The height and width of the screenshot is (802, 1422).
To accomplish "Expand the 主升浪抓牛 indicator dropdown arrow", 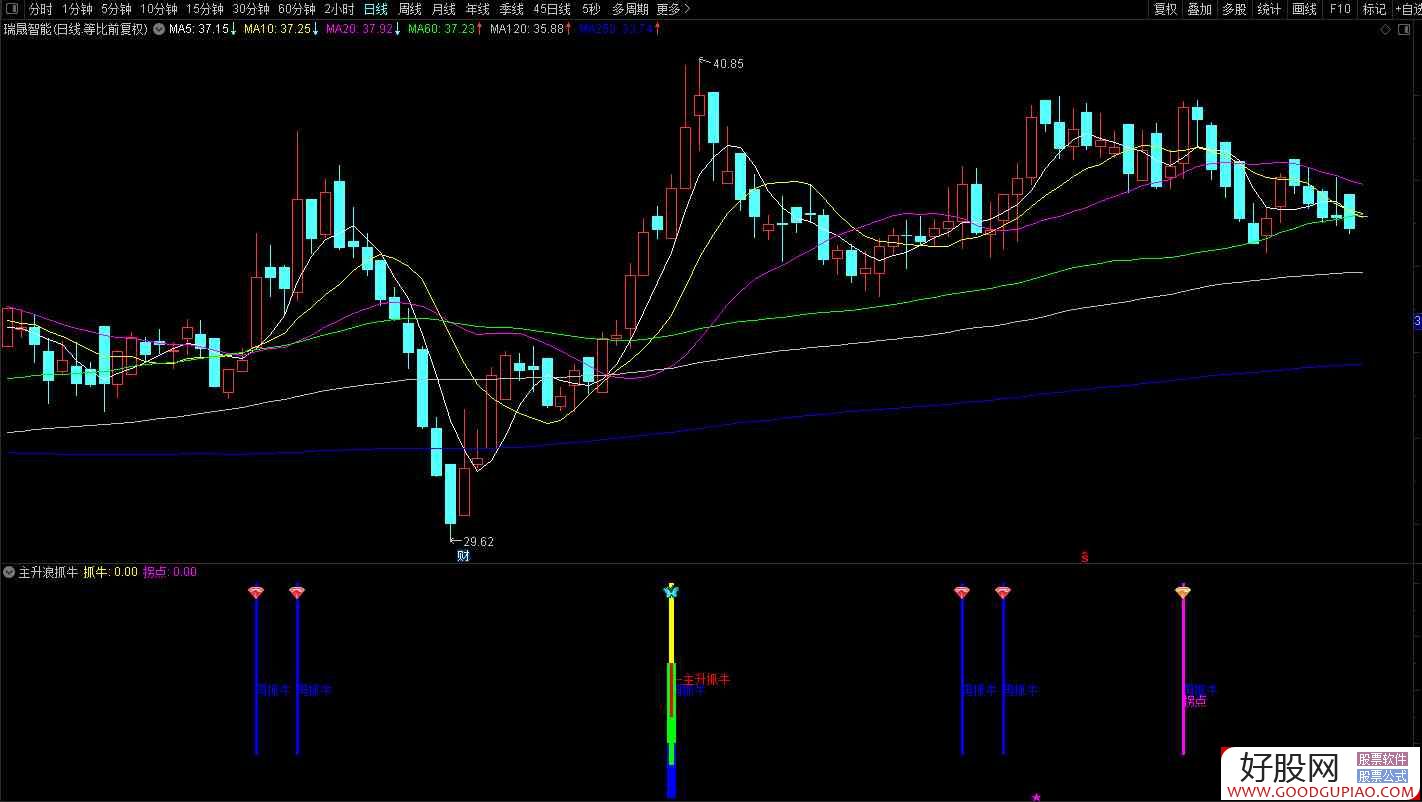I will click(x=10, y=572).
